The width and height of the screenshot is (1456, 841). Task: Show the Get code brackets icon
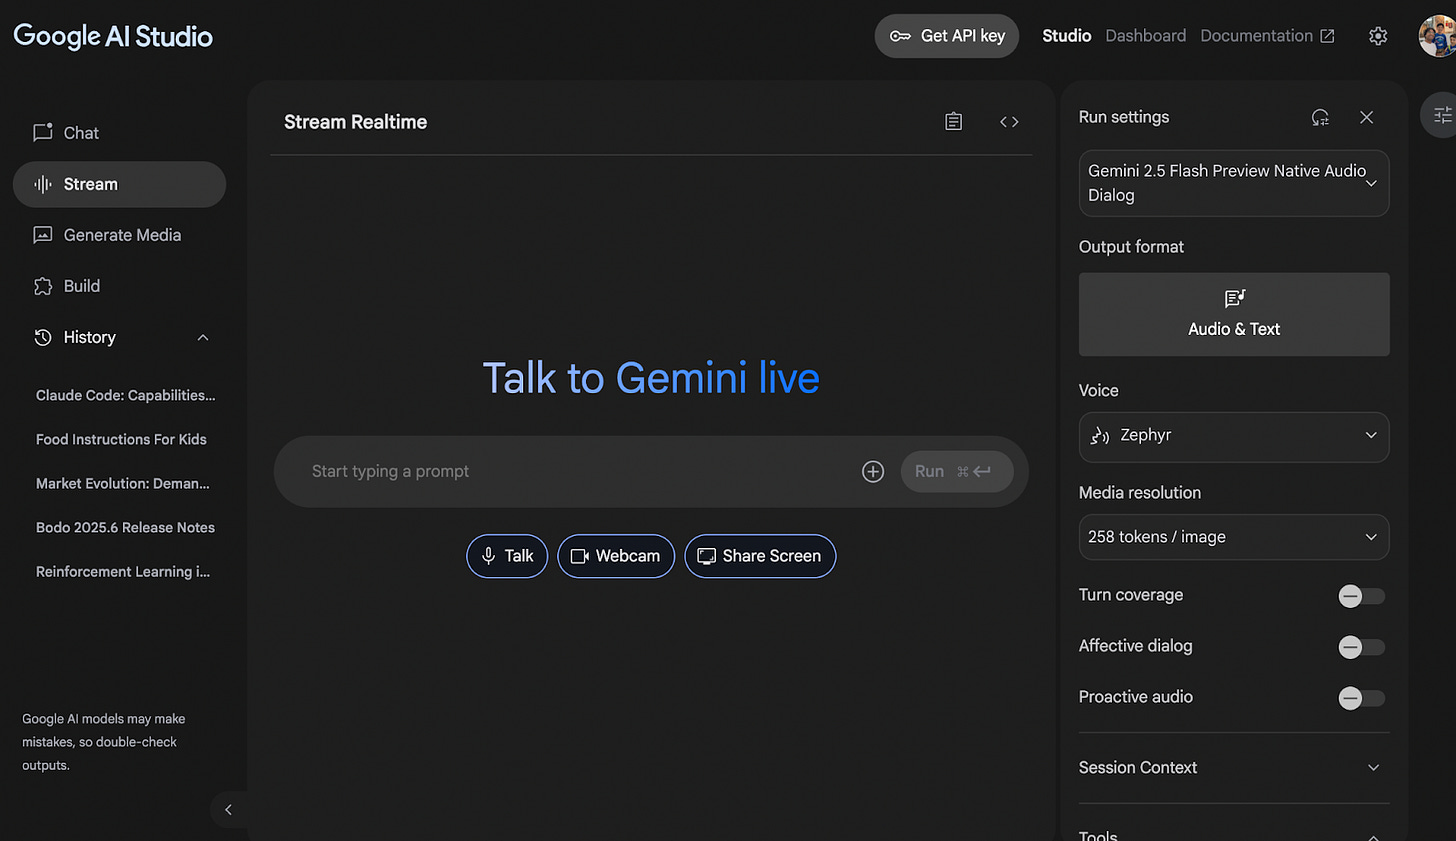tap(1009, 122)
